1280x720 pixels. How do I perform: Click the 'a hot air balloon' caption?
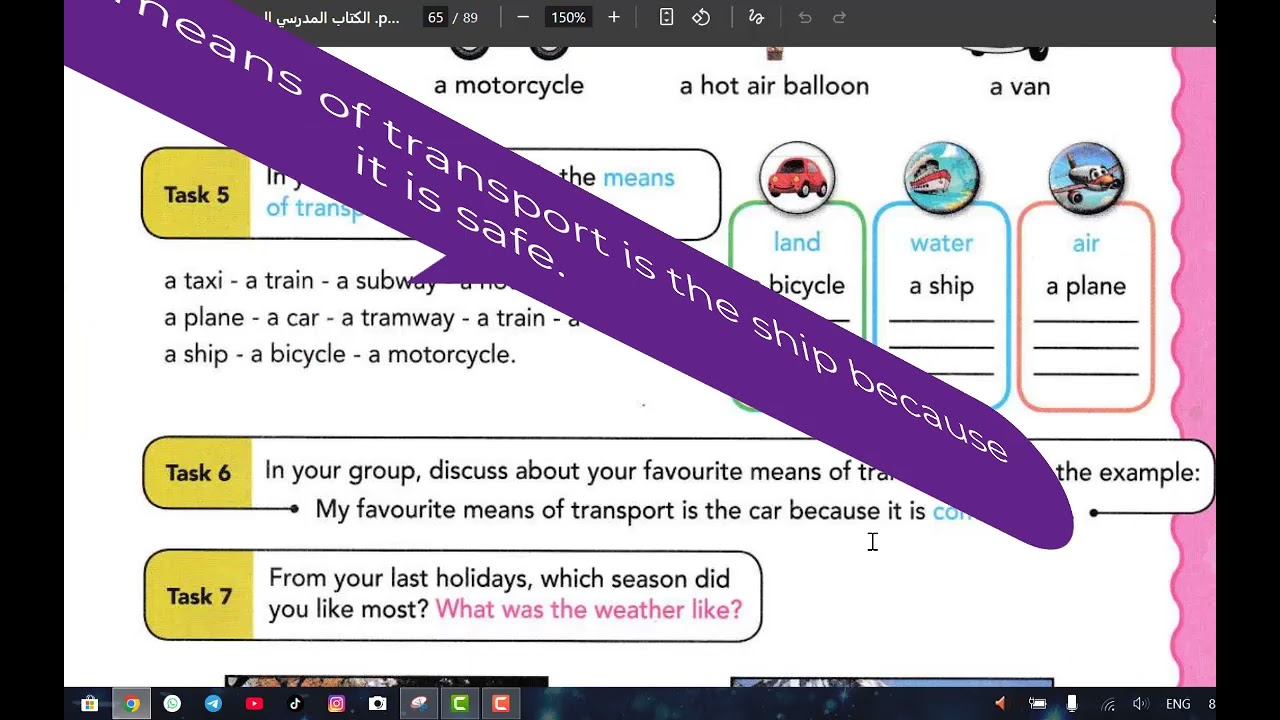click(774, 86)
